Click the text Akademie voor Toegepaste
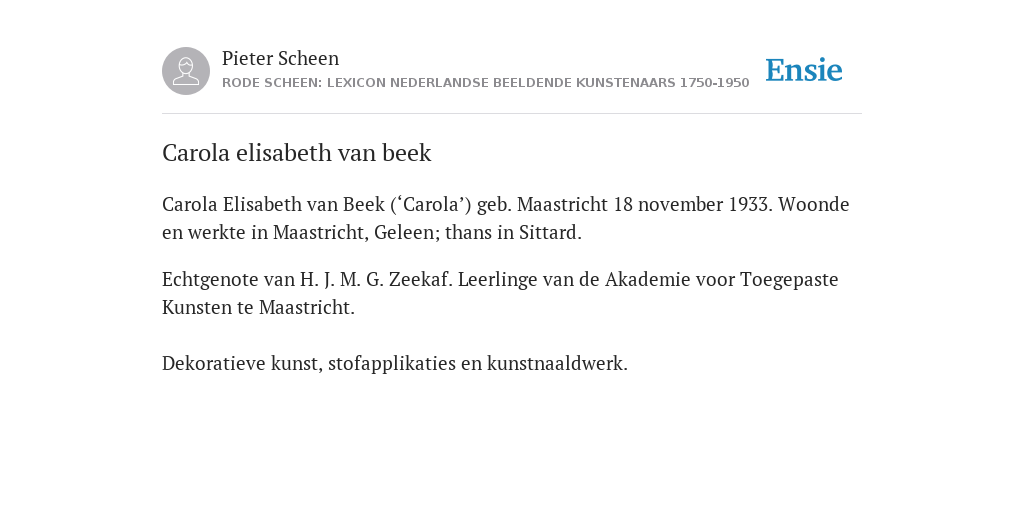1024x512 pixels. click(721, 280)
